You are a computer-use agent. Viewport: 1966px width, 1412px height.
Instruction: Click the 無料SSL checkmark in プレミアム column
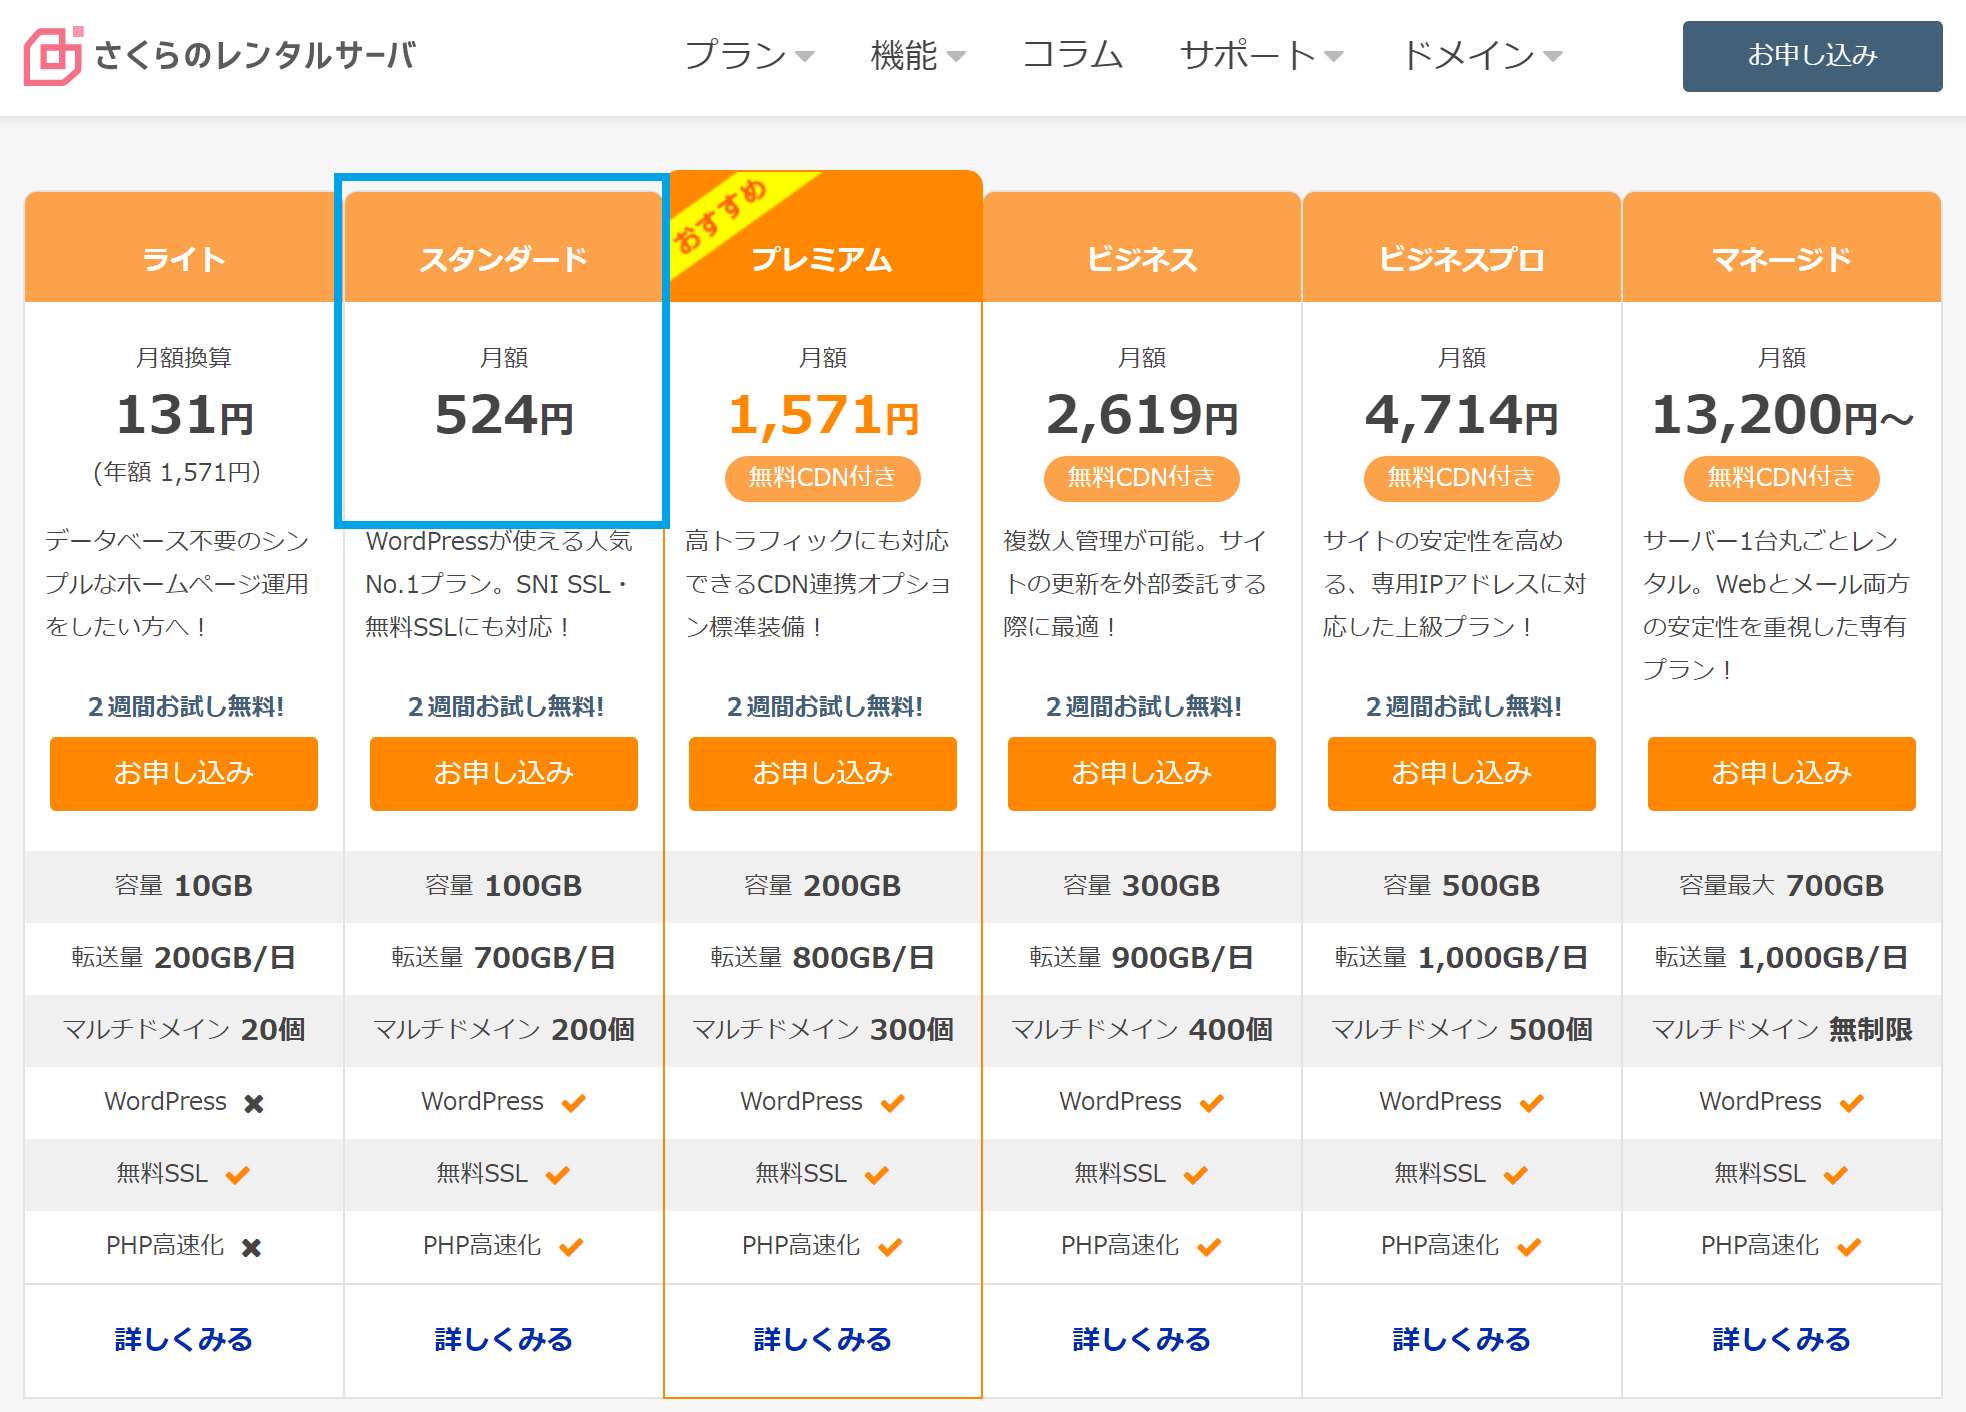pyautogui.click(x=876, y=1175)
